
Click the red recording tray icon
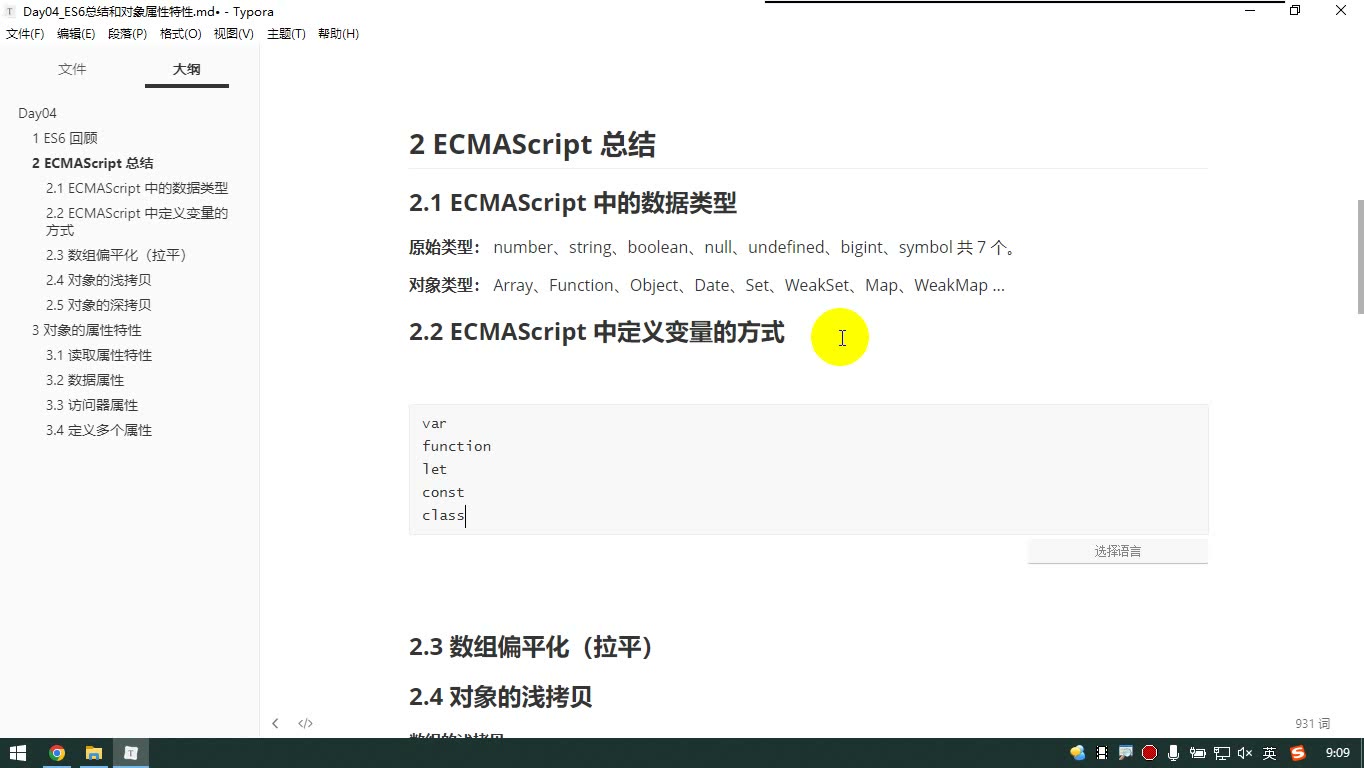click(x=1150, y=753)
